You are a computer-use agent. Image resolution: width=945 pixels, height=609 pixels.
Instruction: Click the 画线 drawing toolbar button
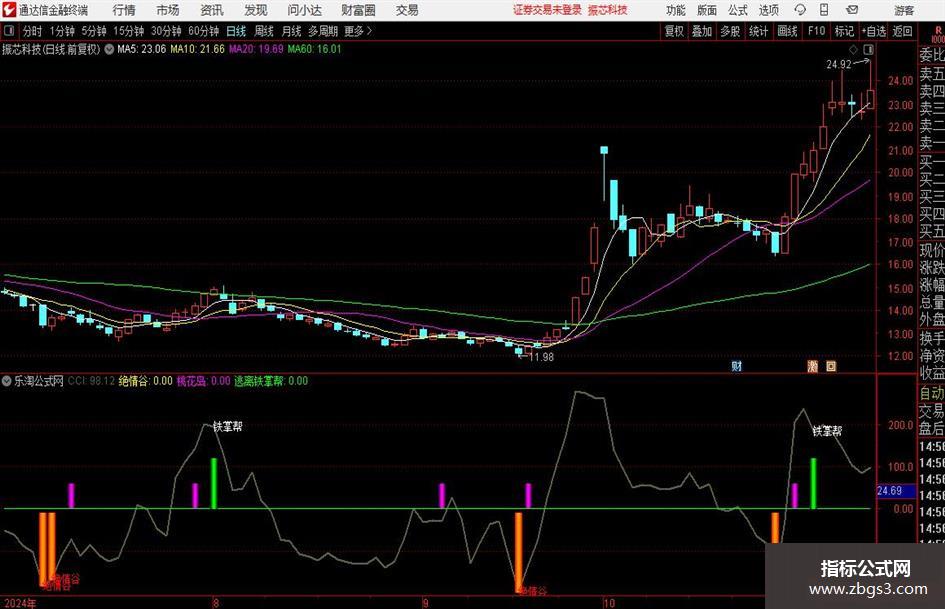787,31
